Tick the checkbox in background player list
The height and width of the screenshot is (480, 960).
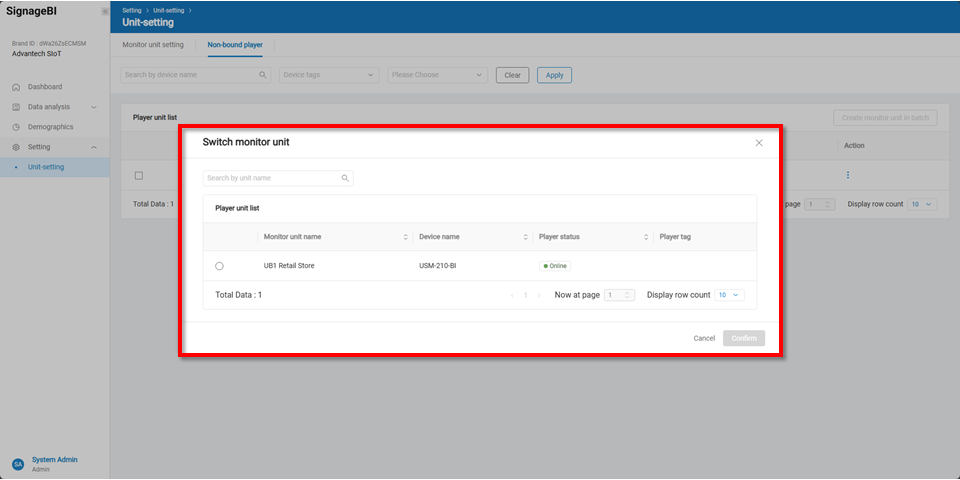tap(139, 175)
